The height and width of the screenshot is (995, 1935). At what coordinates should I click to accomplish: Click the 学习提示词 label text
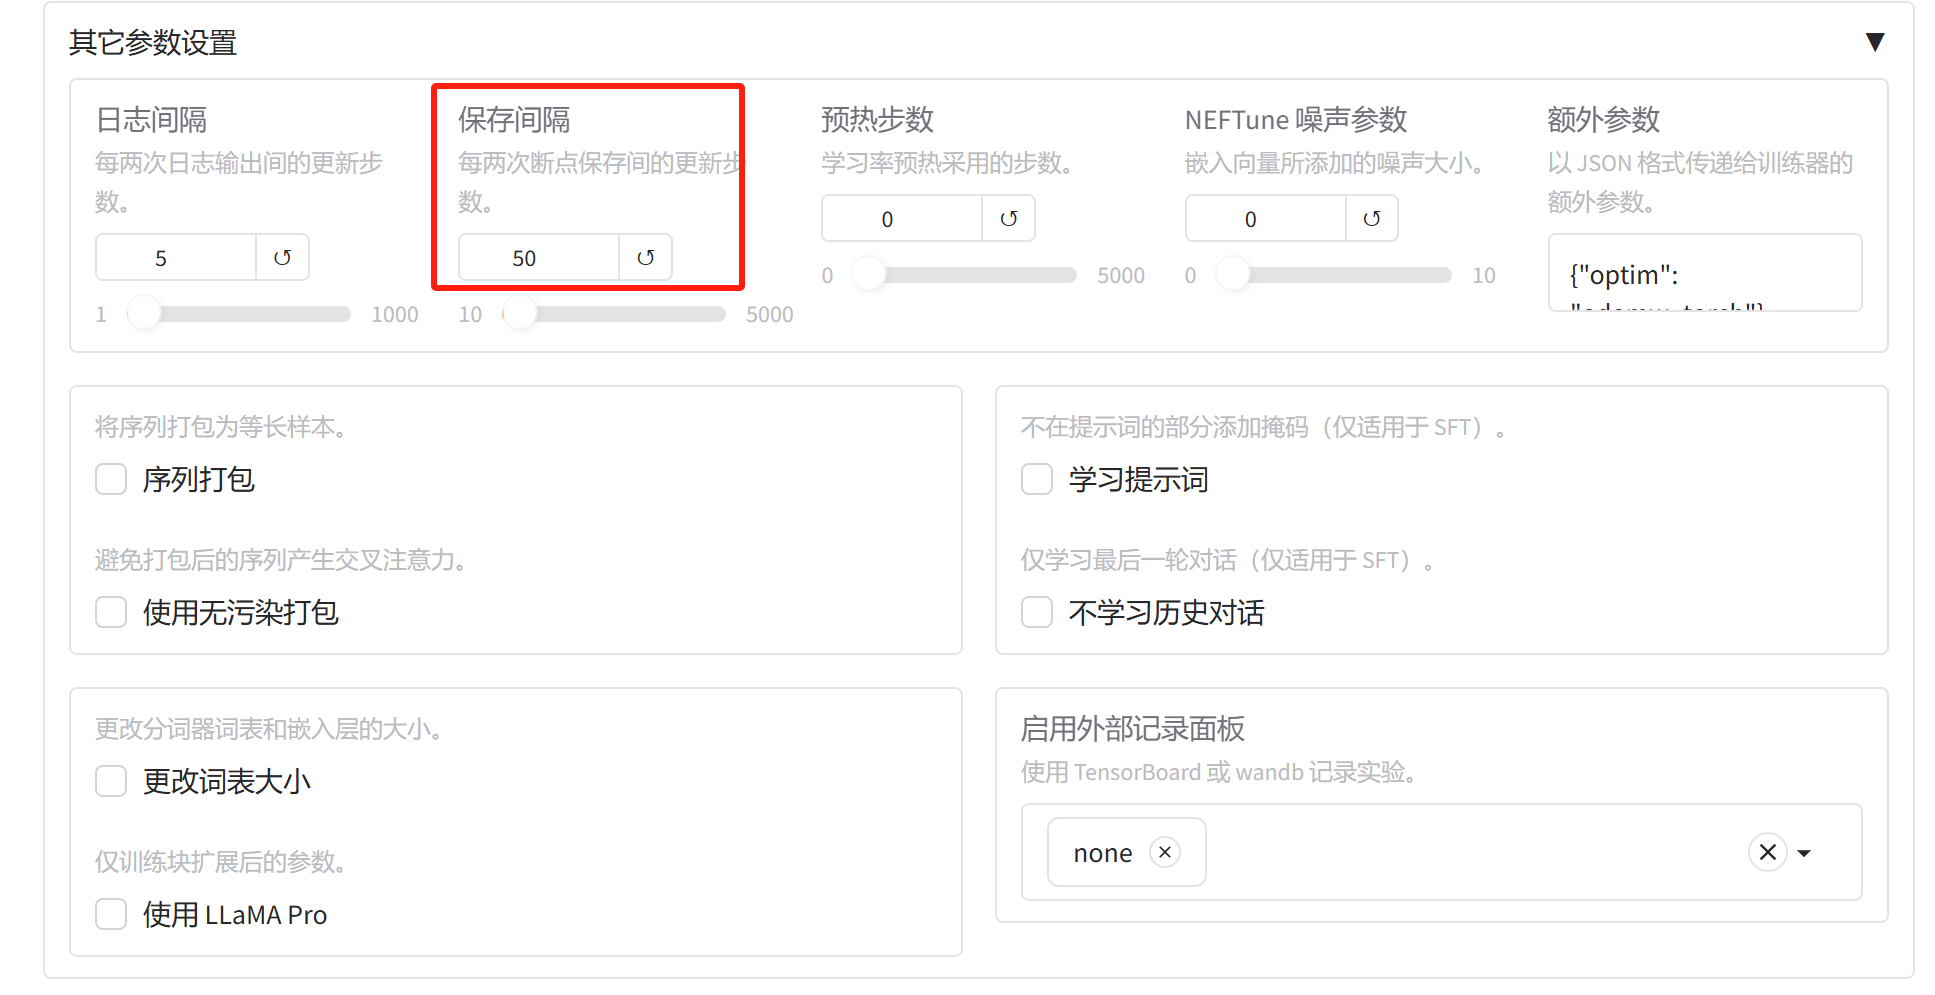(1139, 480)
